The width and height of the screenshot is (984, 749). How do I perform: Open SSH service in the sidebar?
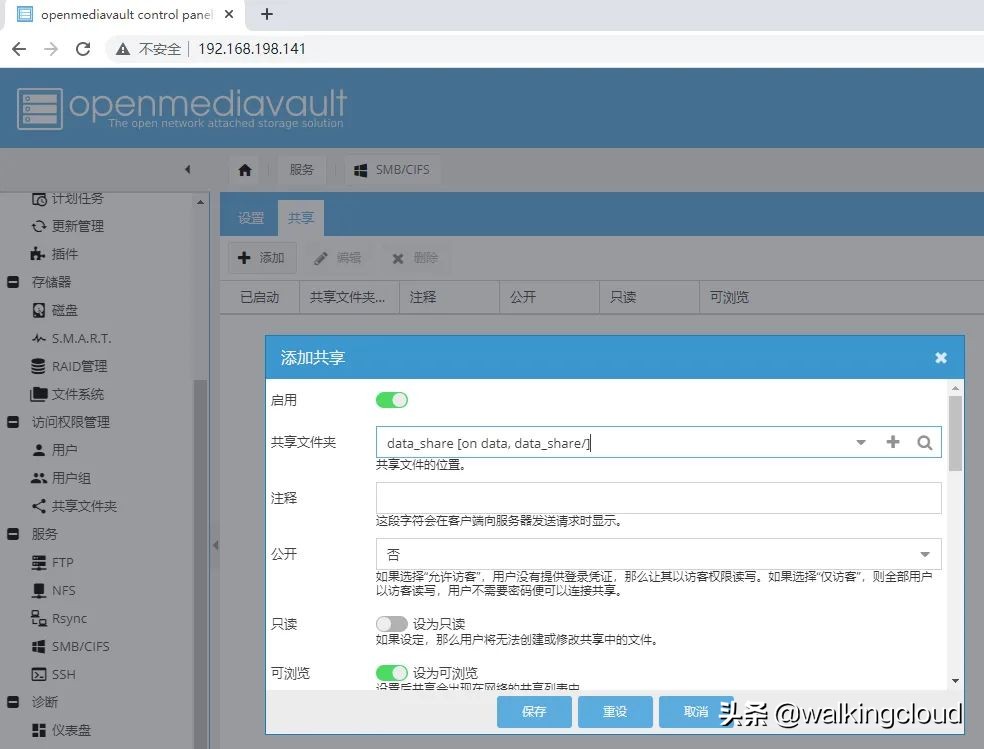(54, 675)
